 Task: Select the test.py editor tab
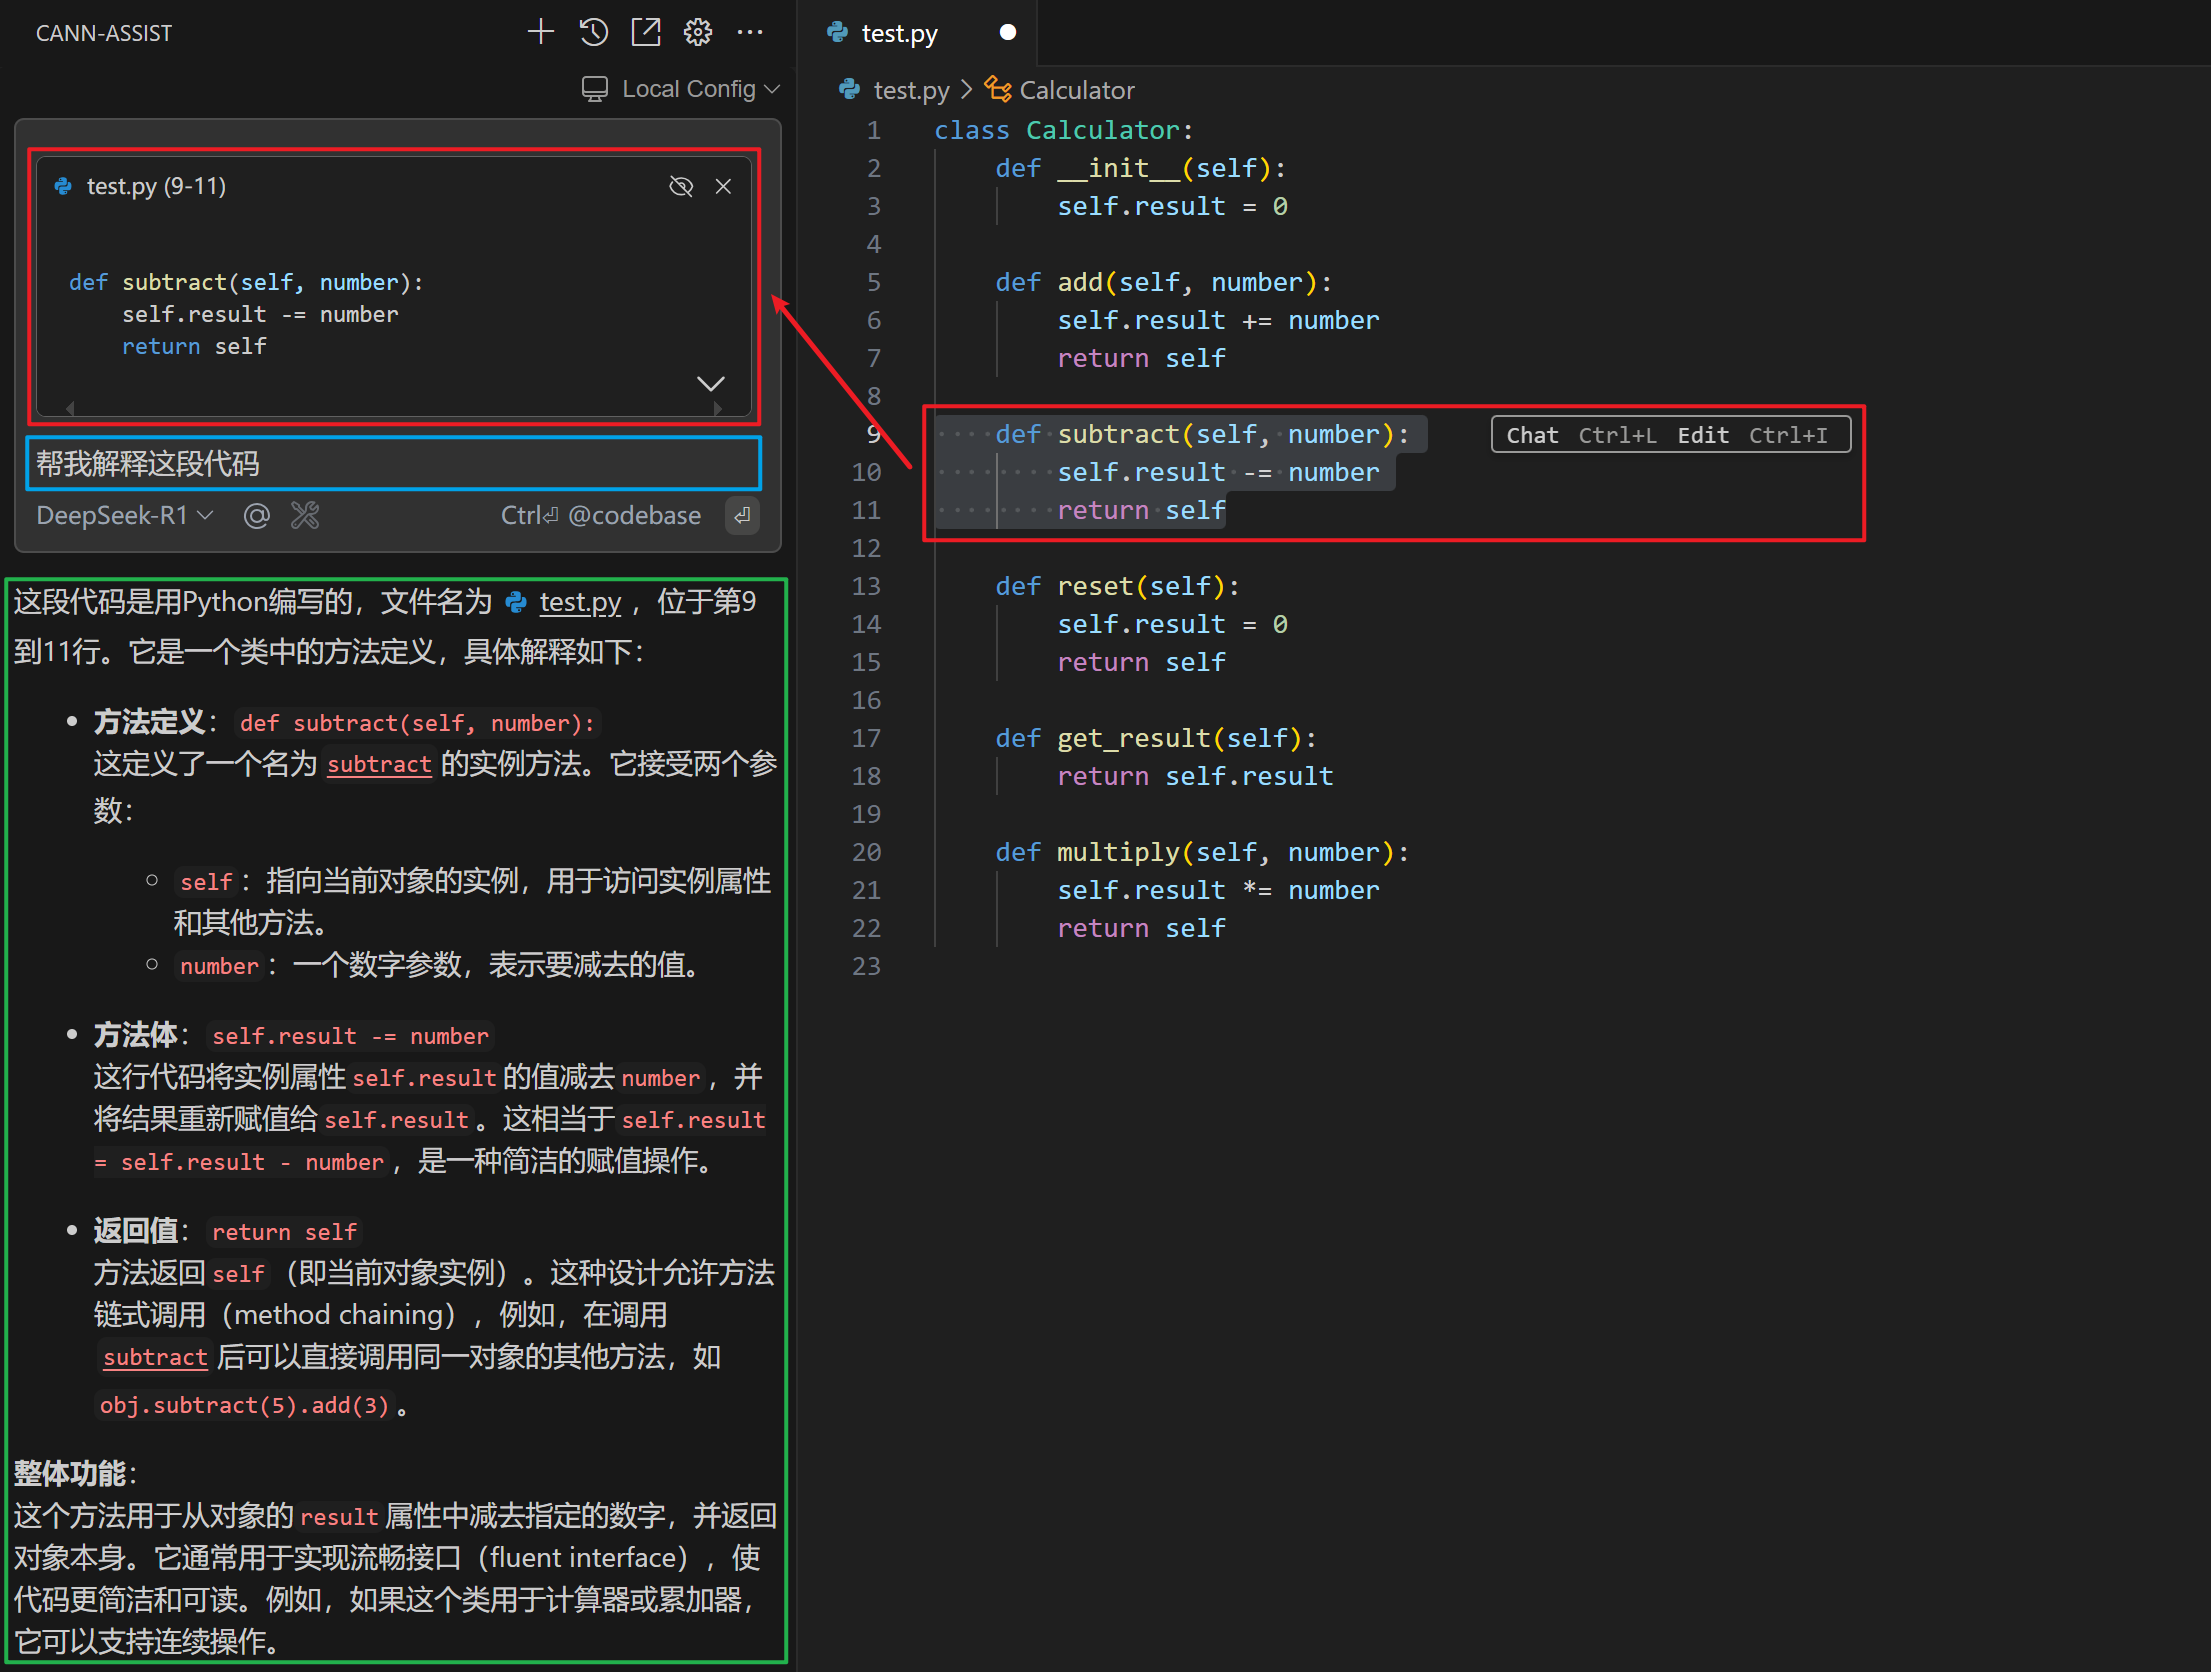click(898, 33)
